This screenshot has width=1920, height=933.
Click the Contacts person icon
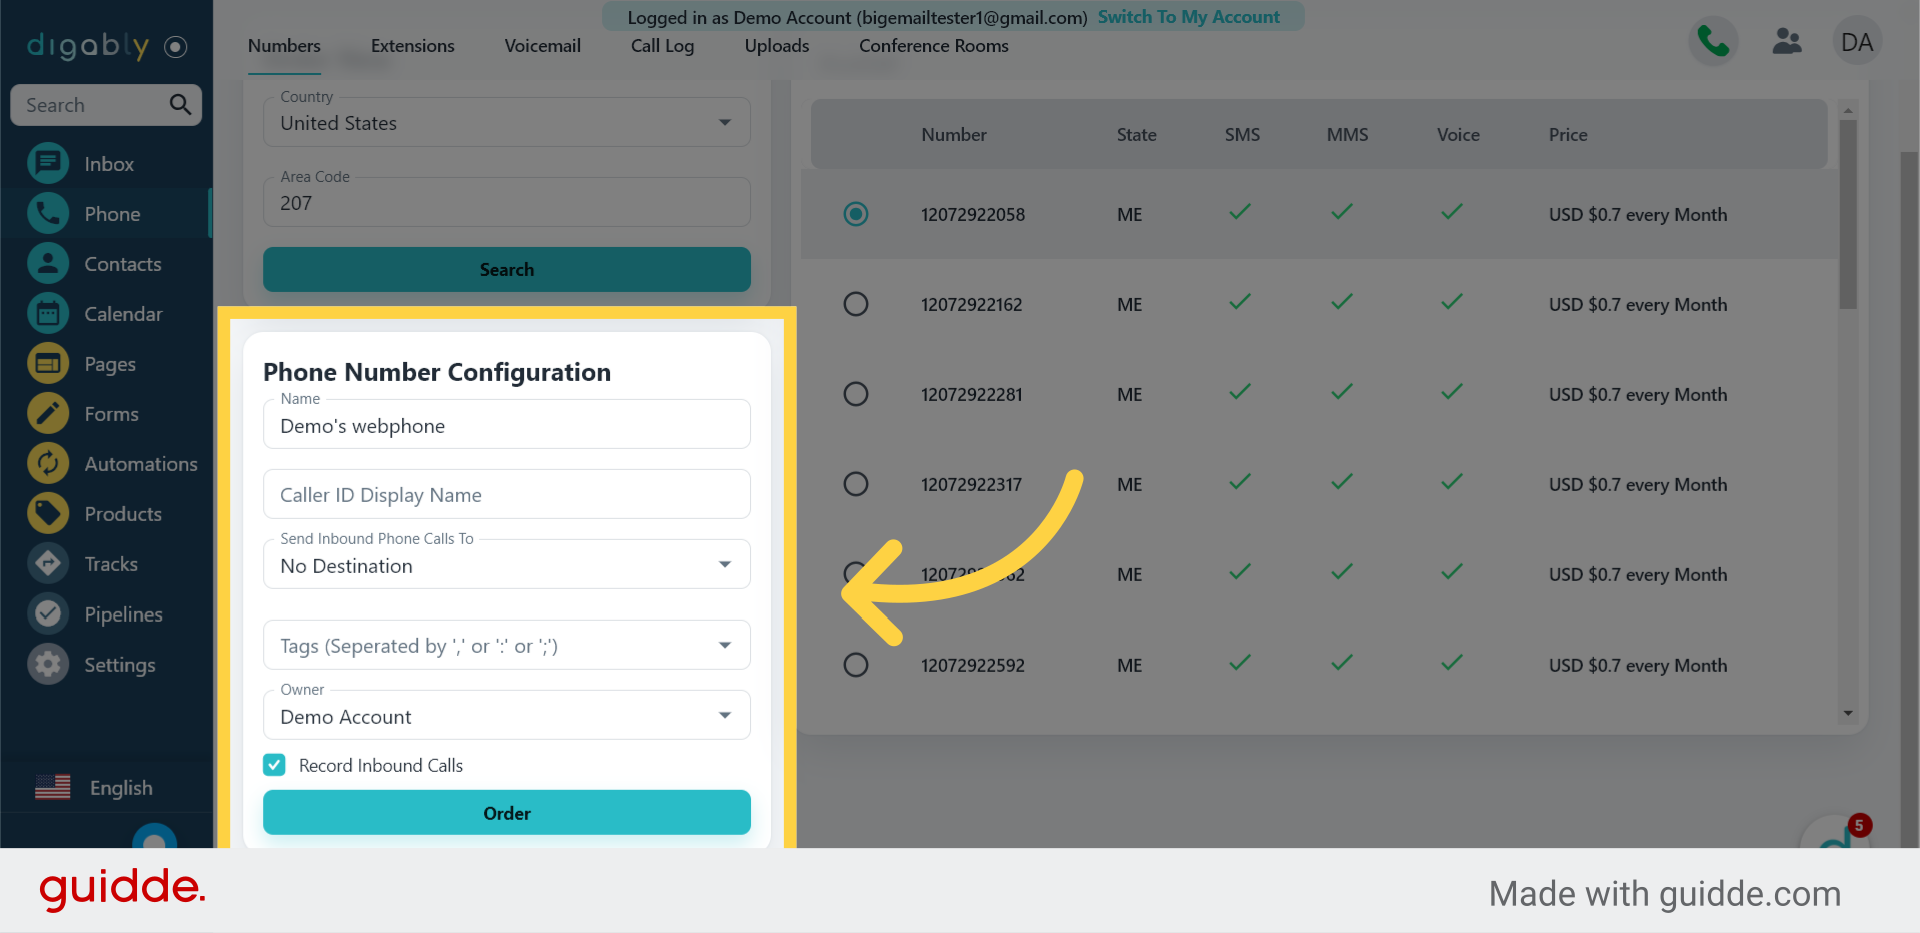48,264
